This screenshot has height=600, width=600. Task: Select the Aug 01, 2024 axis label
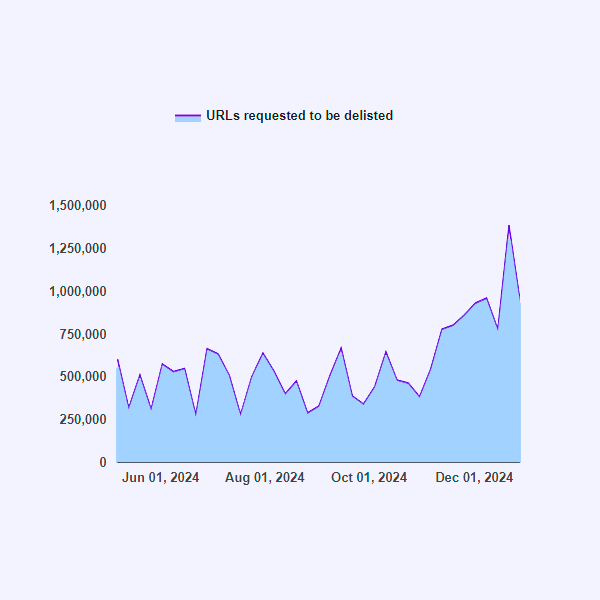point(265,478)
